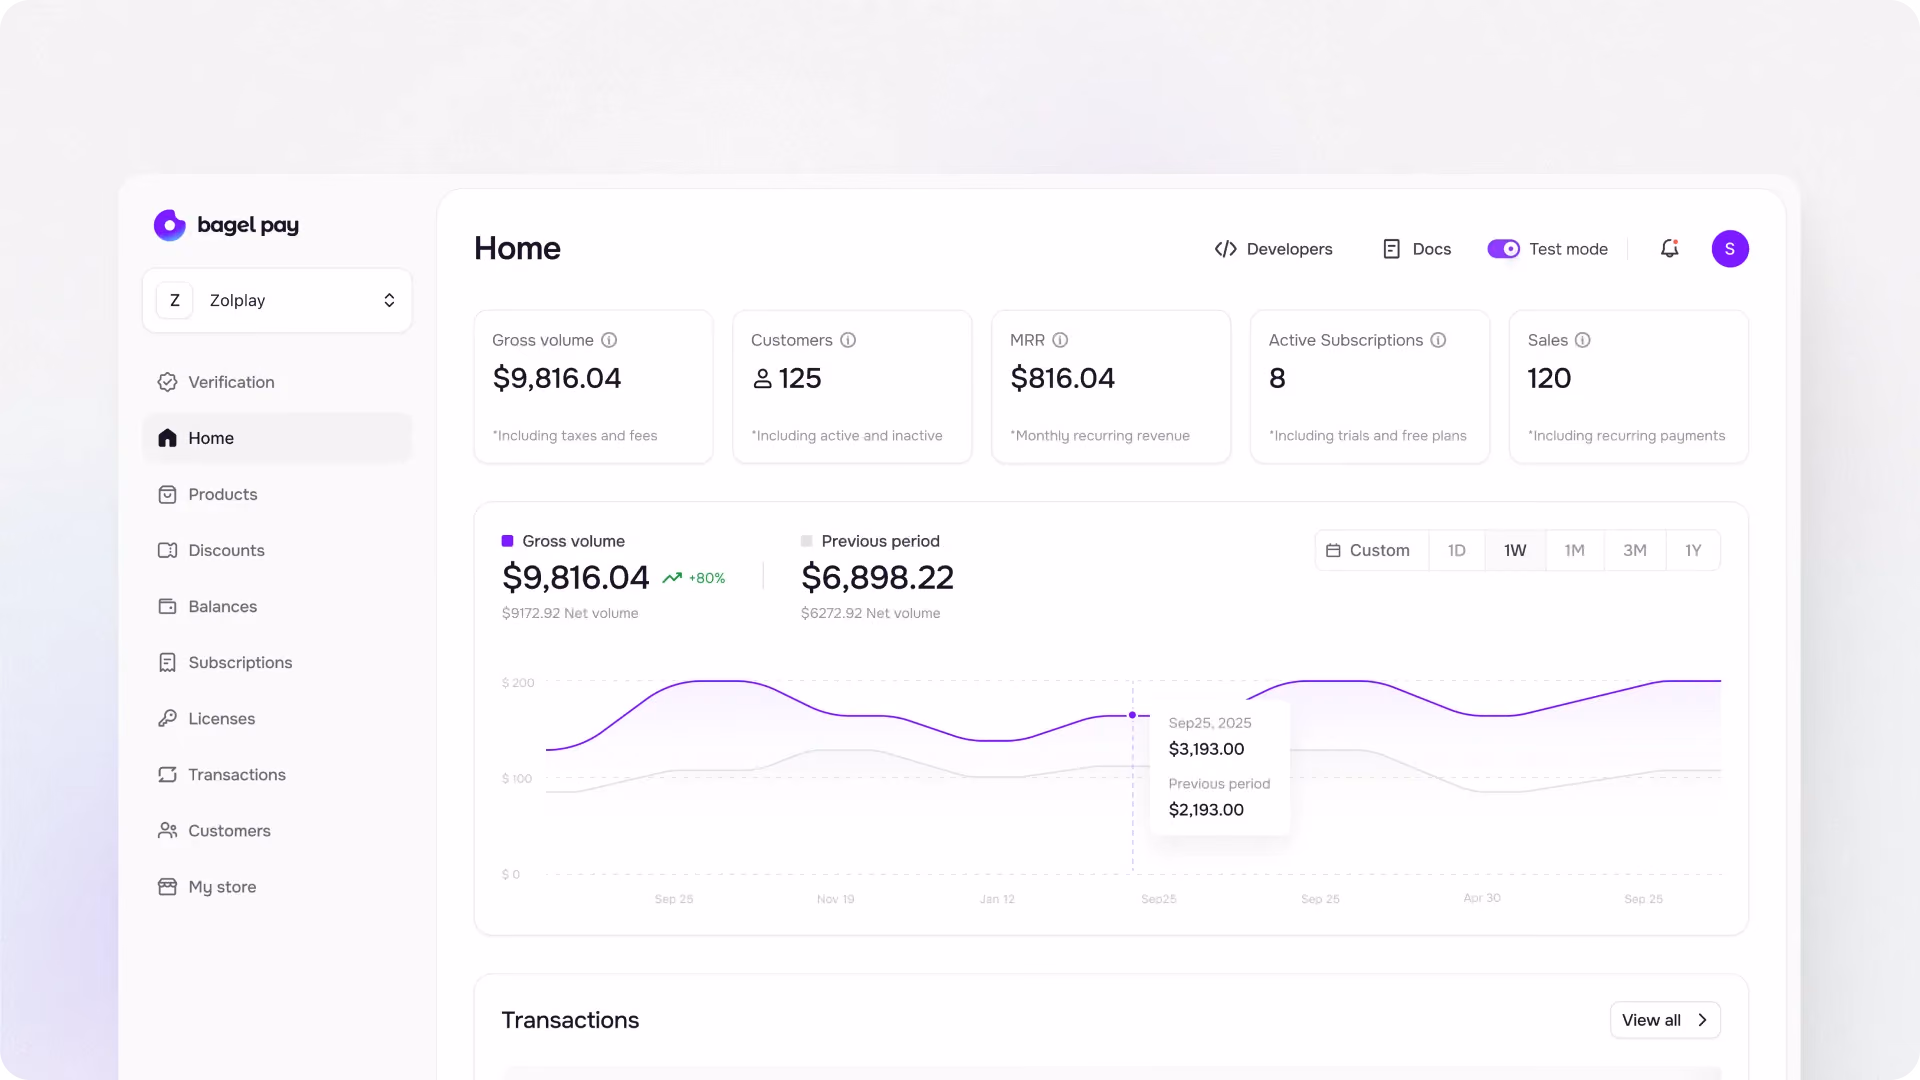
Task: Open the S user avatar menu
Action: point(1730,249)
